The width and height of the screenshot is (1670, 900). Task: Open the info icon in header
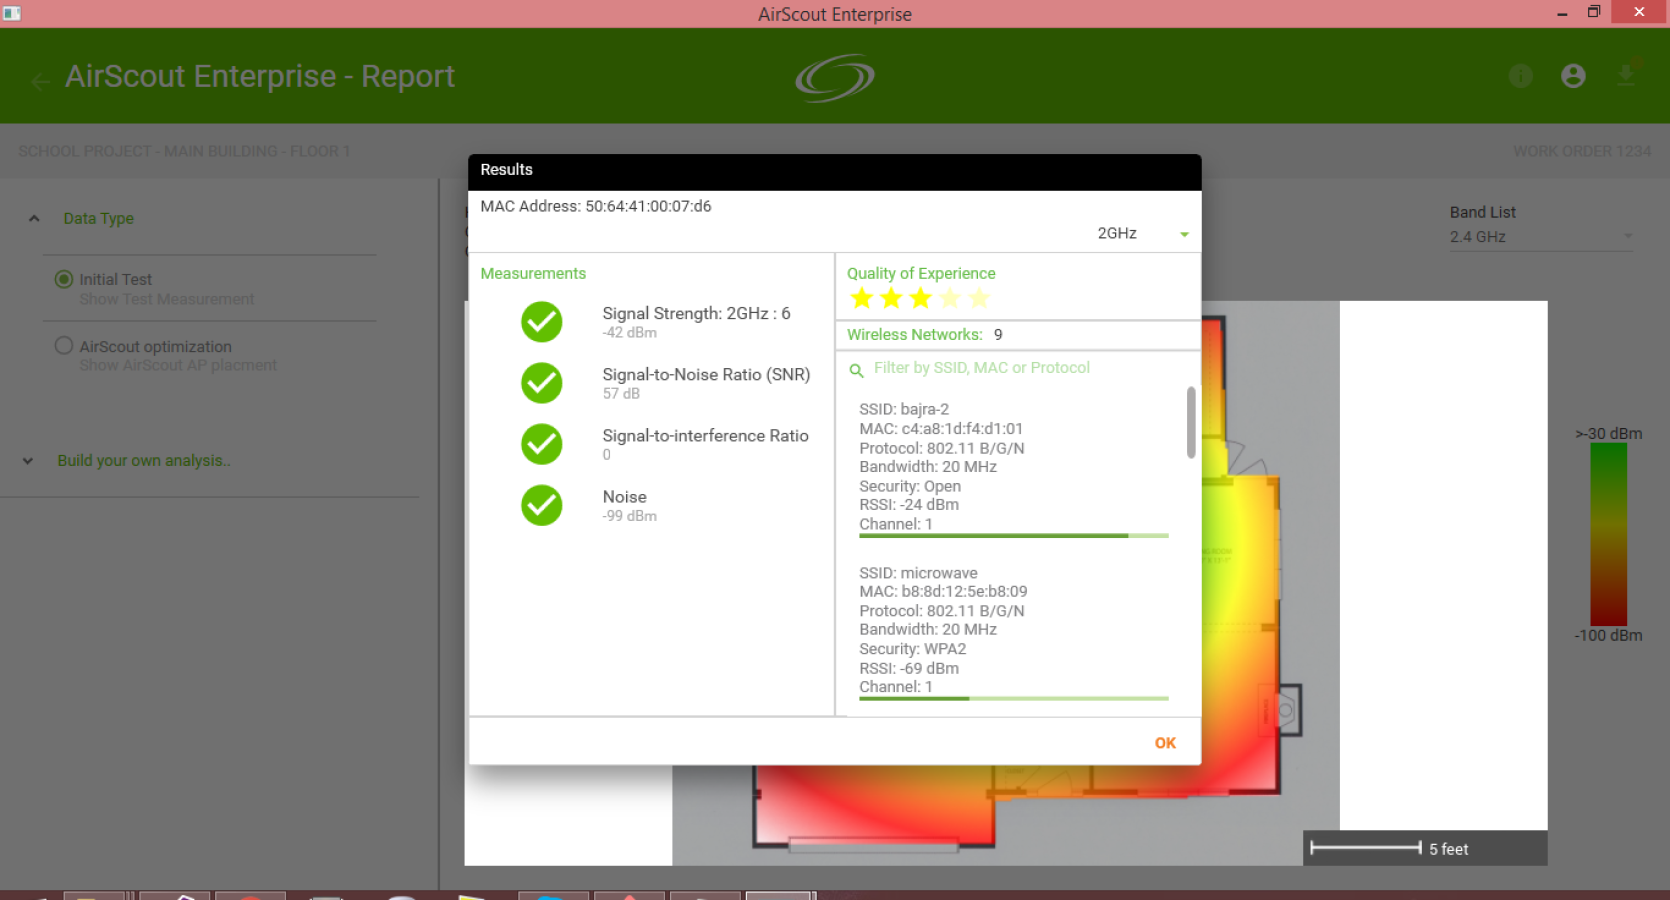[x=1520, y=76]
